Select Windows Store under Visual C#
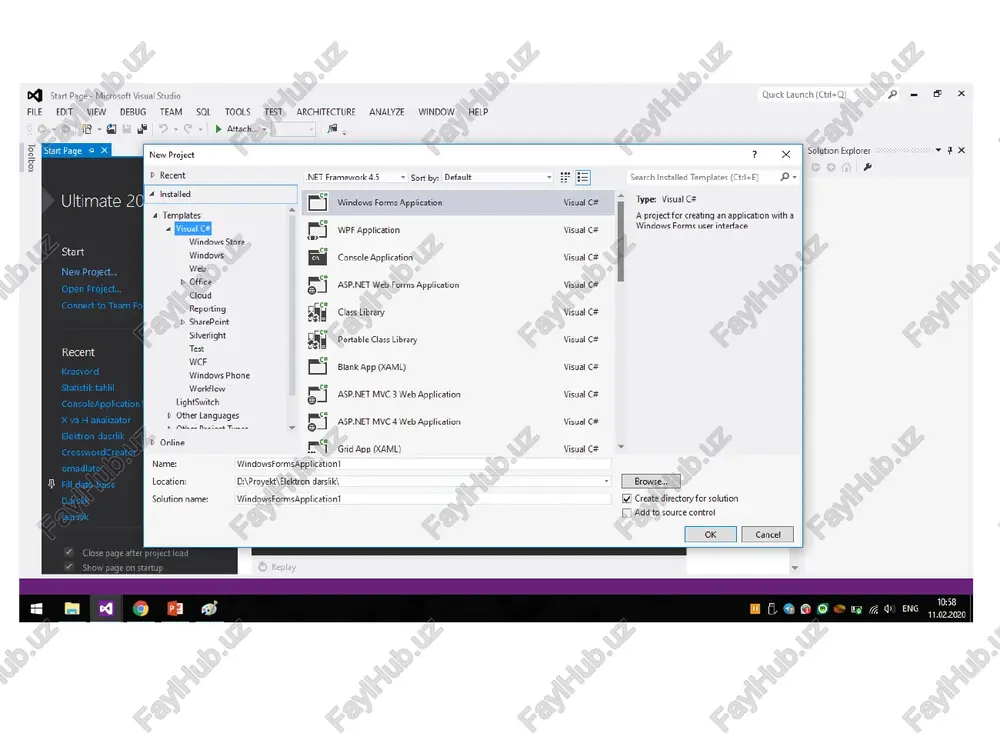 217,242
